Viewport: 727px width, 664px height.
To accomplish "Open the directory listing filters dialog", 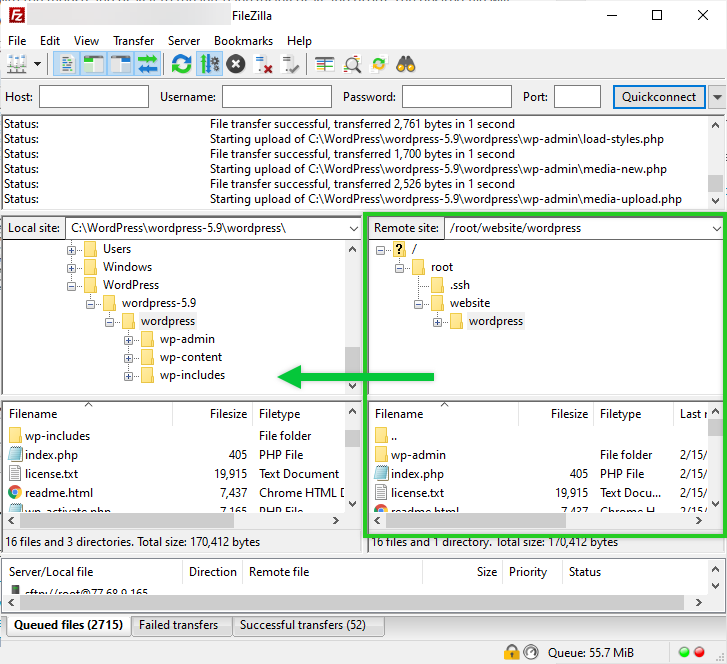I will [325, 65].
